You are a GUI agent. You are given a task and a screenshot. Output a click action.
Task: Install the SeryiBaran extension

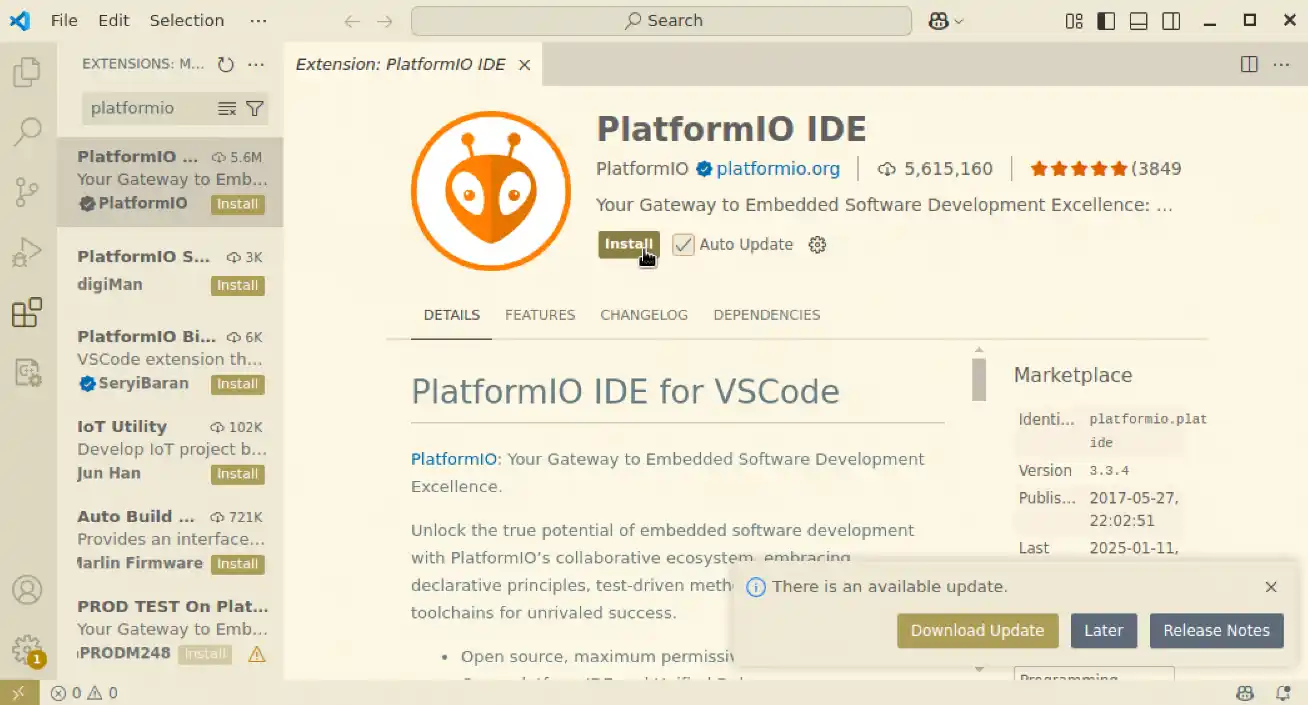tap(238, 384)
